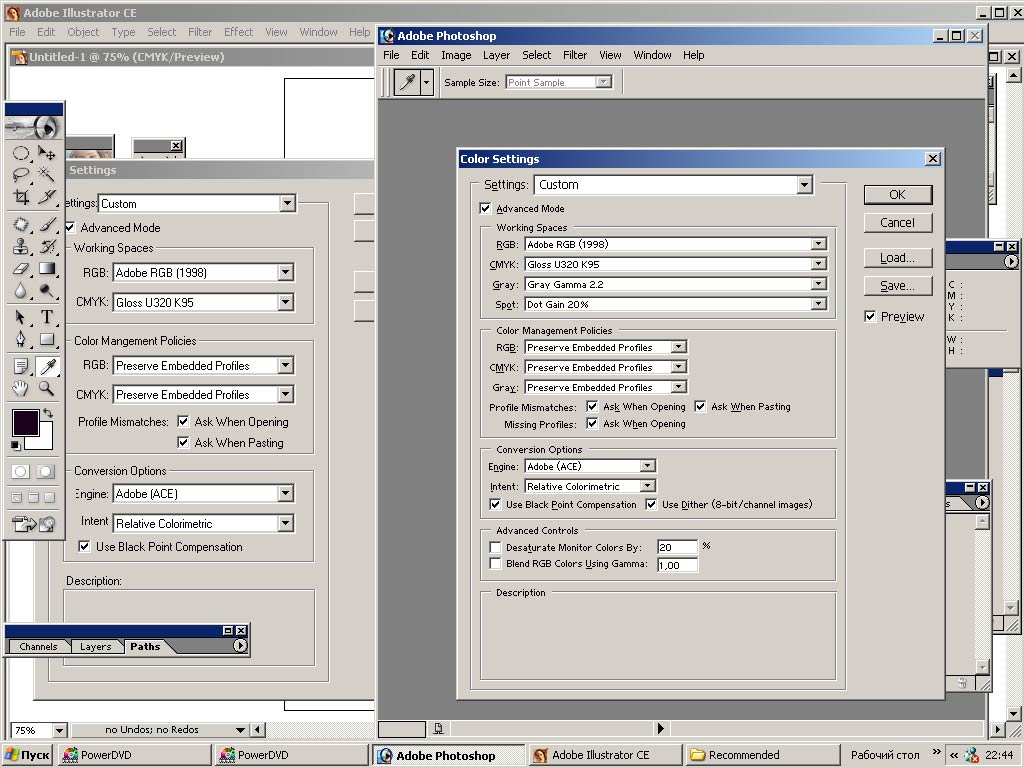Click the Jump to ImageReady icon
1024x768 pixels.
pos(33,524)
